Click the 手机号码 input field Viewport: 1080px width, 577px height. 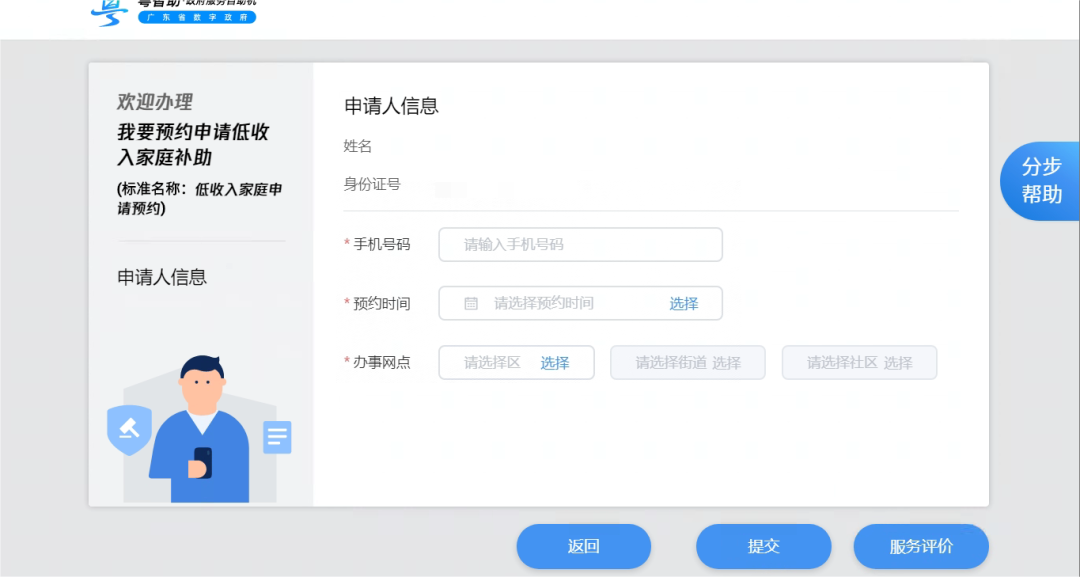point(580,244)
